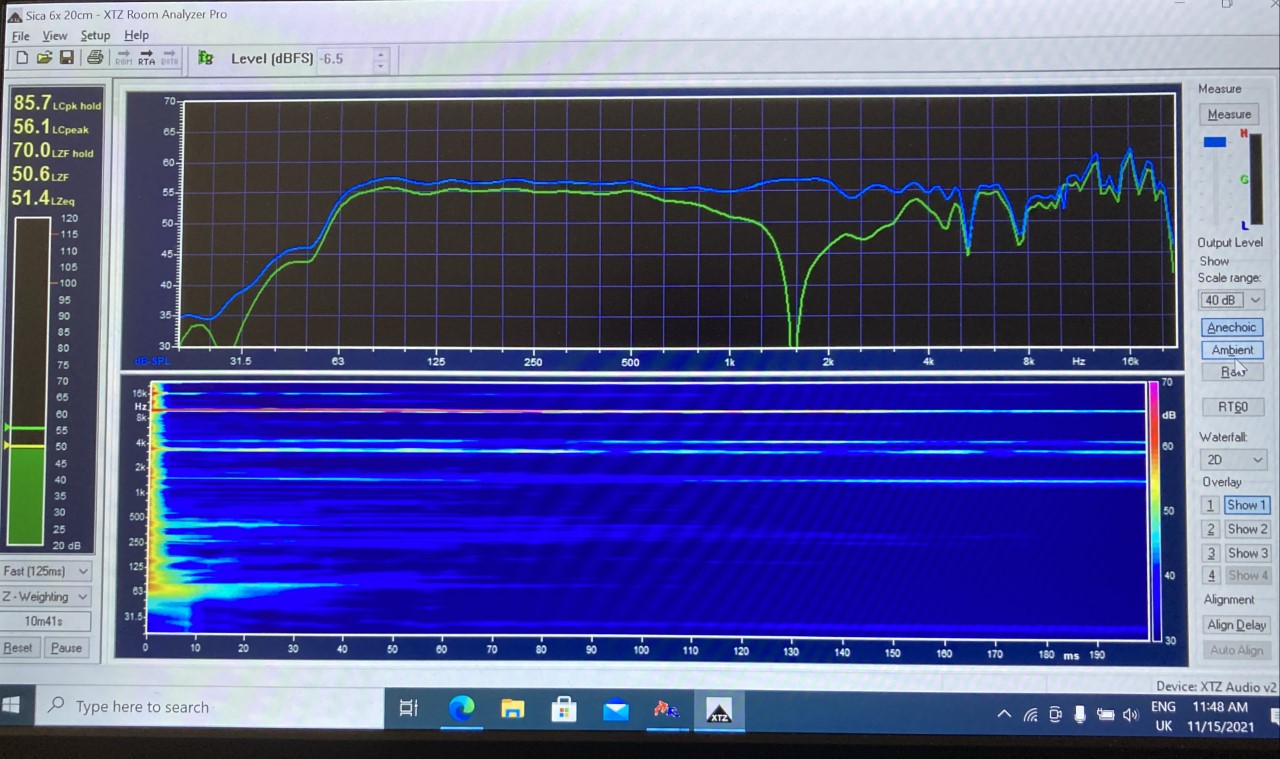Click the Measure button

(x=1229, y=114)
